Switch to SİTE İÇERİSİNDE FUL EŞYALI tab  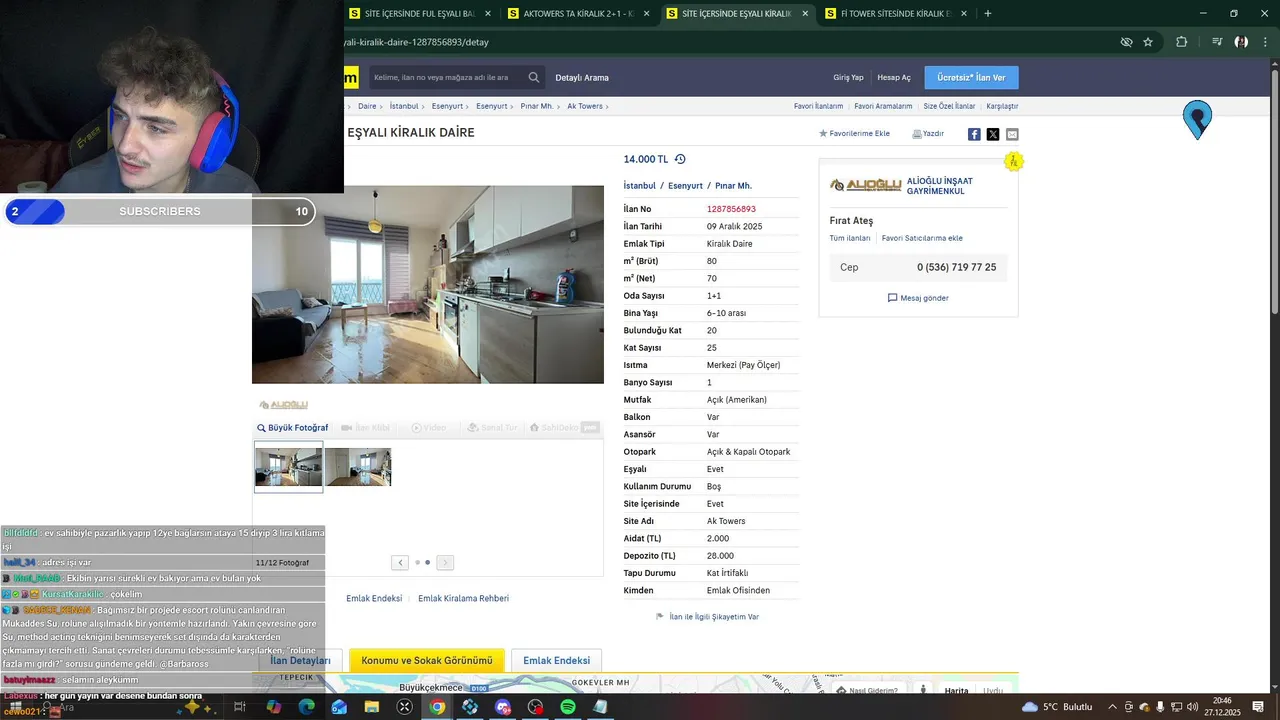[x=419, y=13]
